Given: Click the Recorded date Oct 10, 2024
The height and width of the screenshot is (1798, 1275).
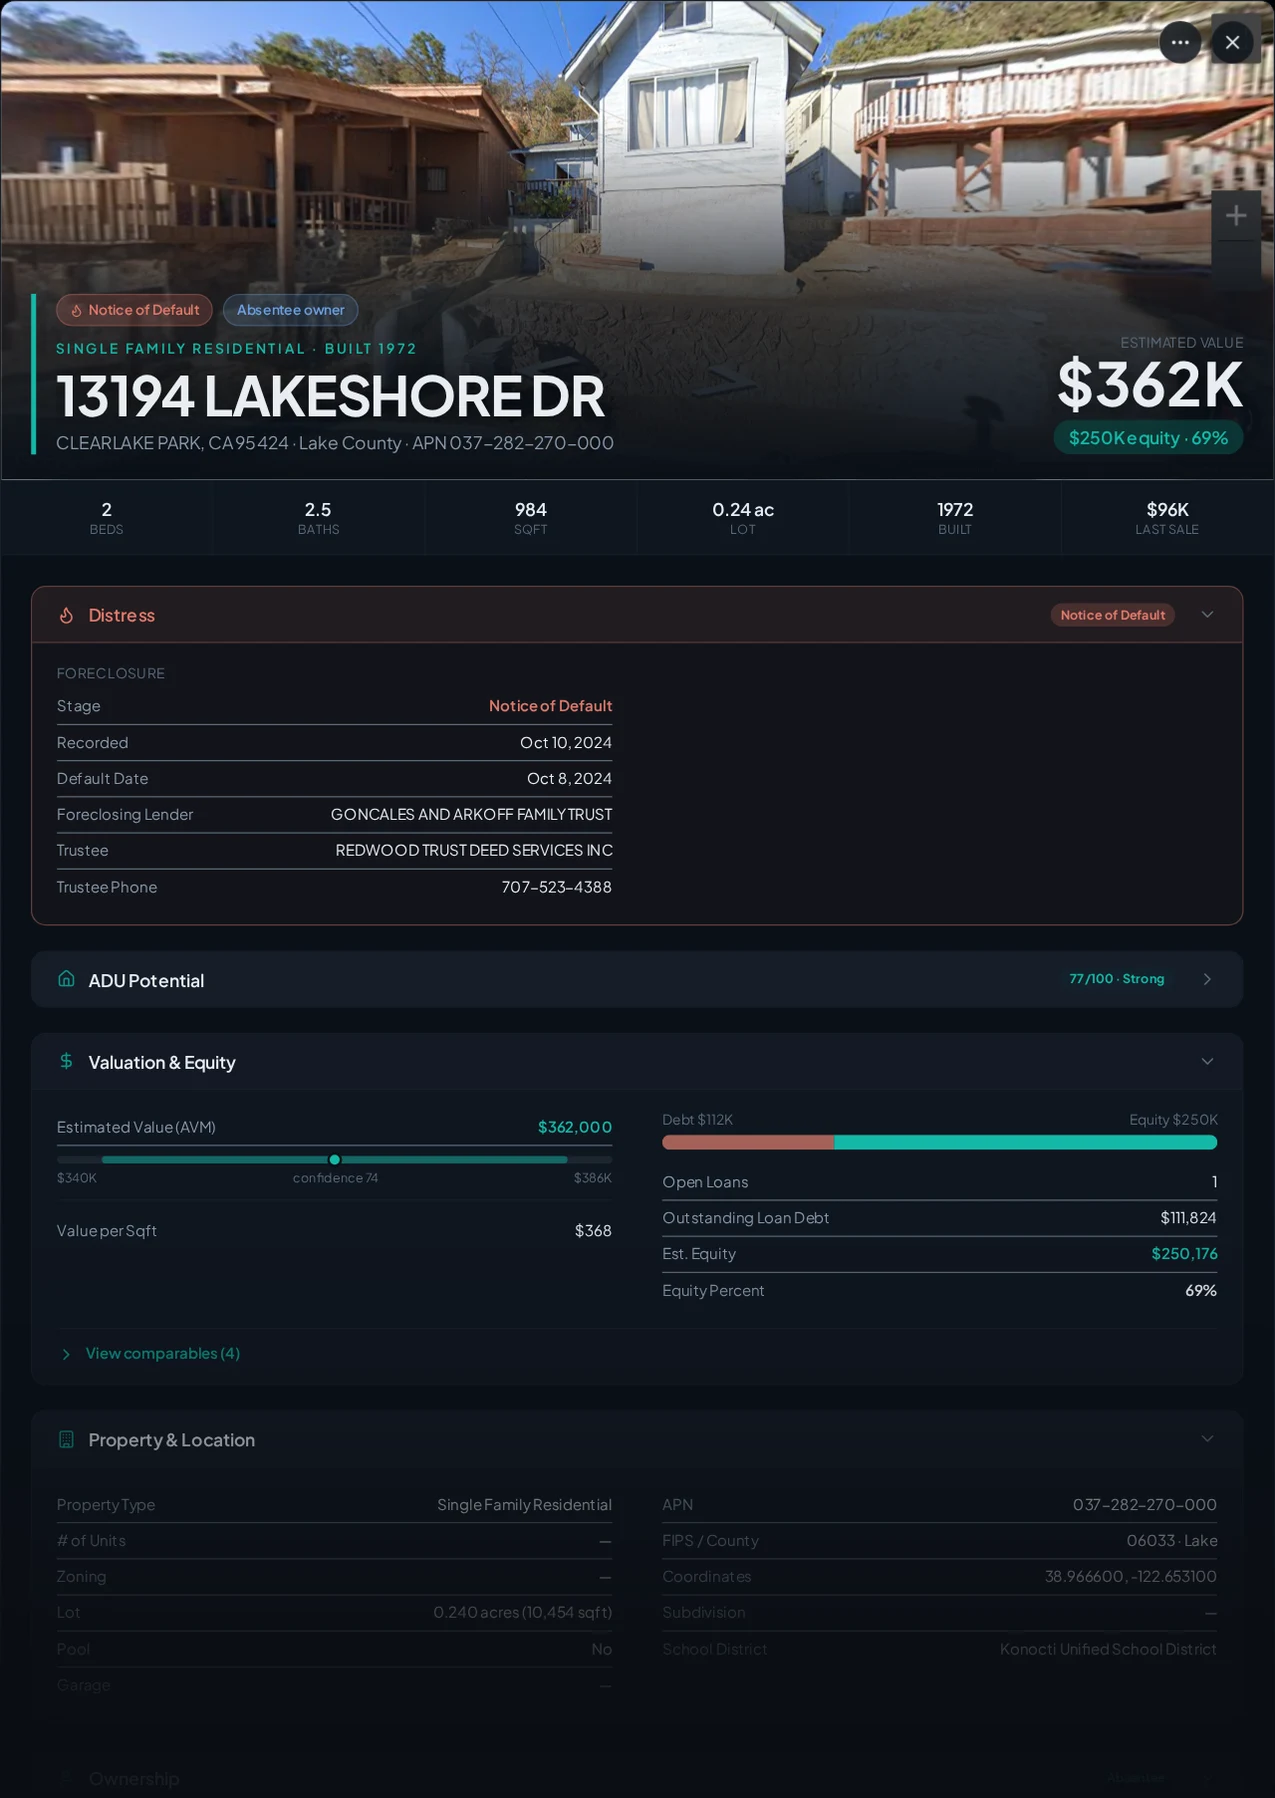Looking at the screenshot, I should click(566, 742).
